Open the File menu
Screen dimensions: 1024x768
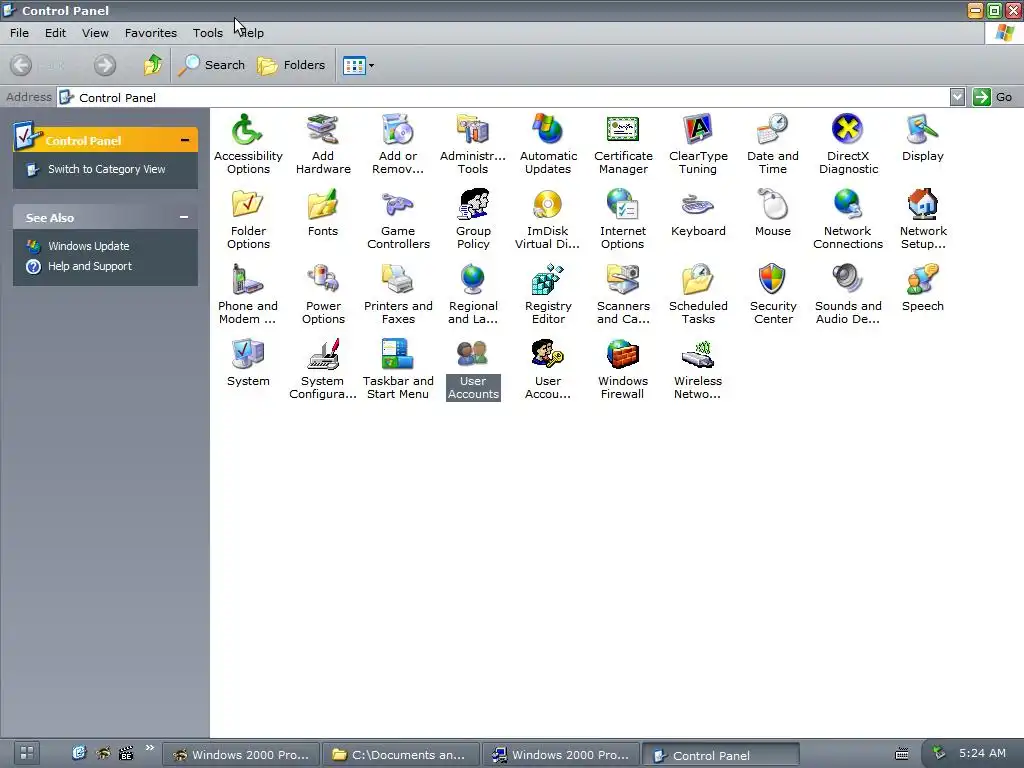click(19, 33)
